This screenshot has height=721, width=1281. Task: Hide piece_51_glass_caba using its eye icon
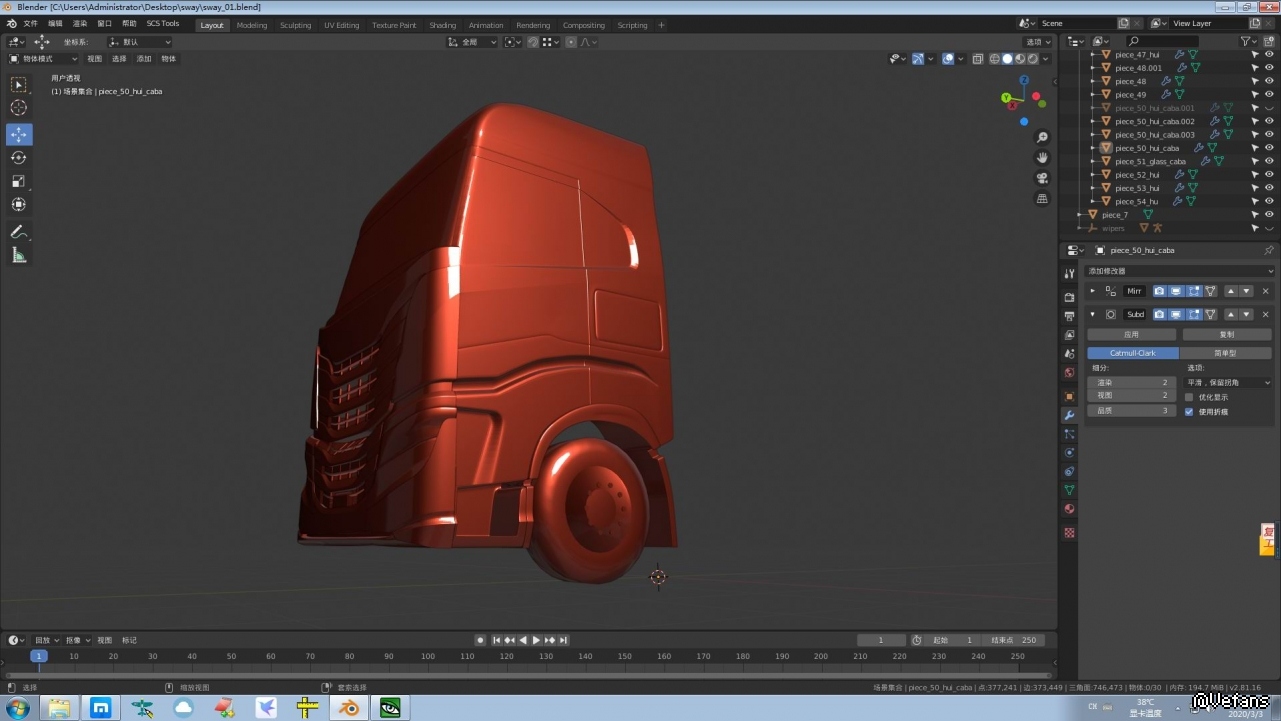pyautogui.click(x=1269, y=161)
